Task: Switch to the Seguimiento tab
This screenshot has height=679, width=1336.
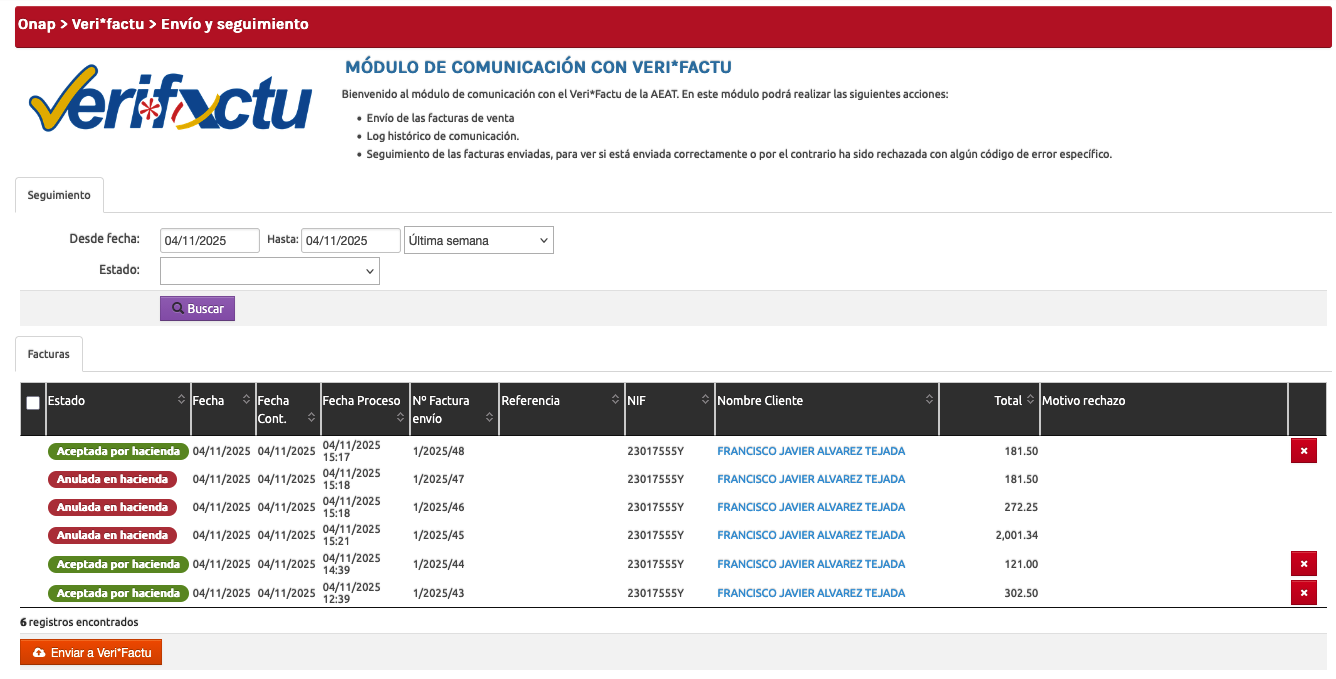Action: pyautogui.click(x=59, y=195)
